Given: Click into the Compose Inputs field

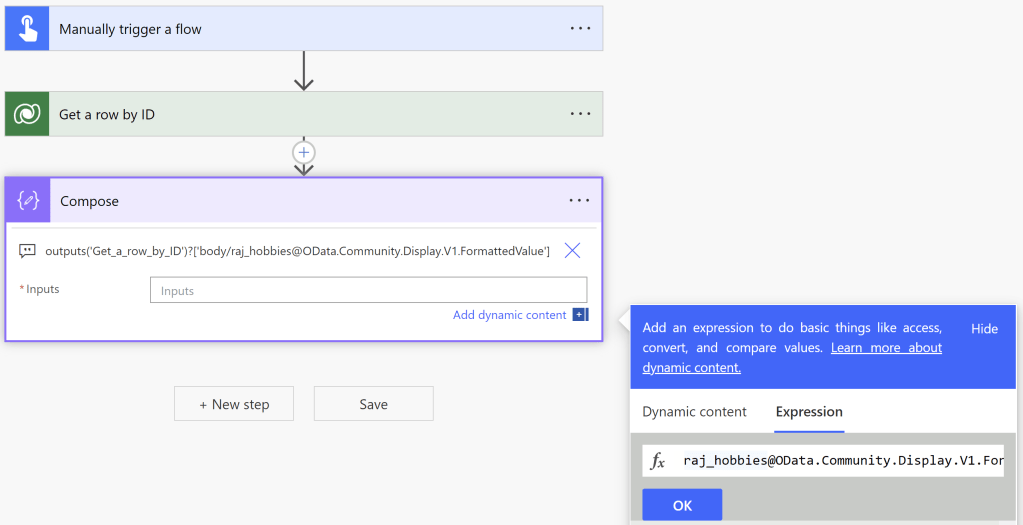Looking at the screenshot, I should 368,291.
